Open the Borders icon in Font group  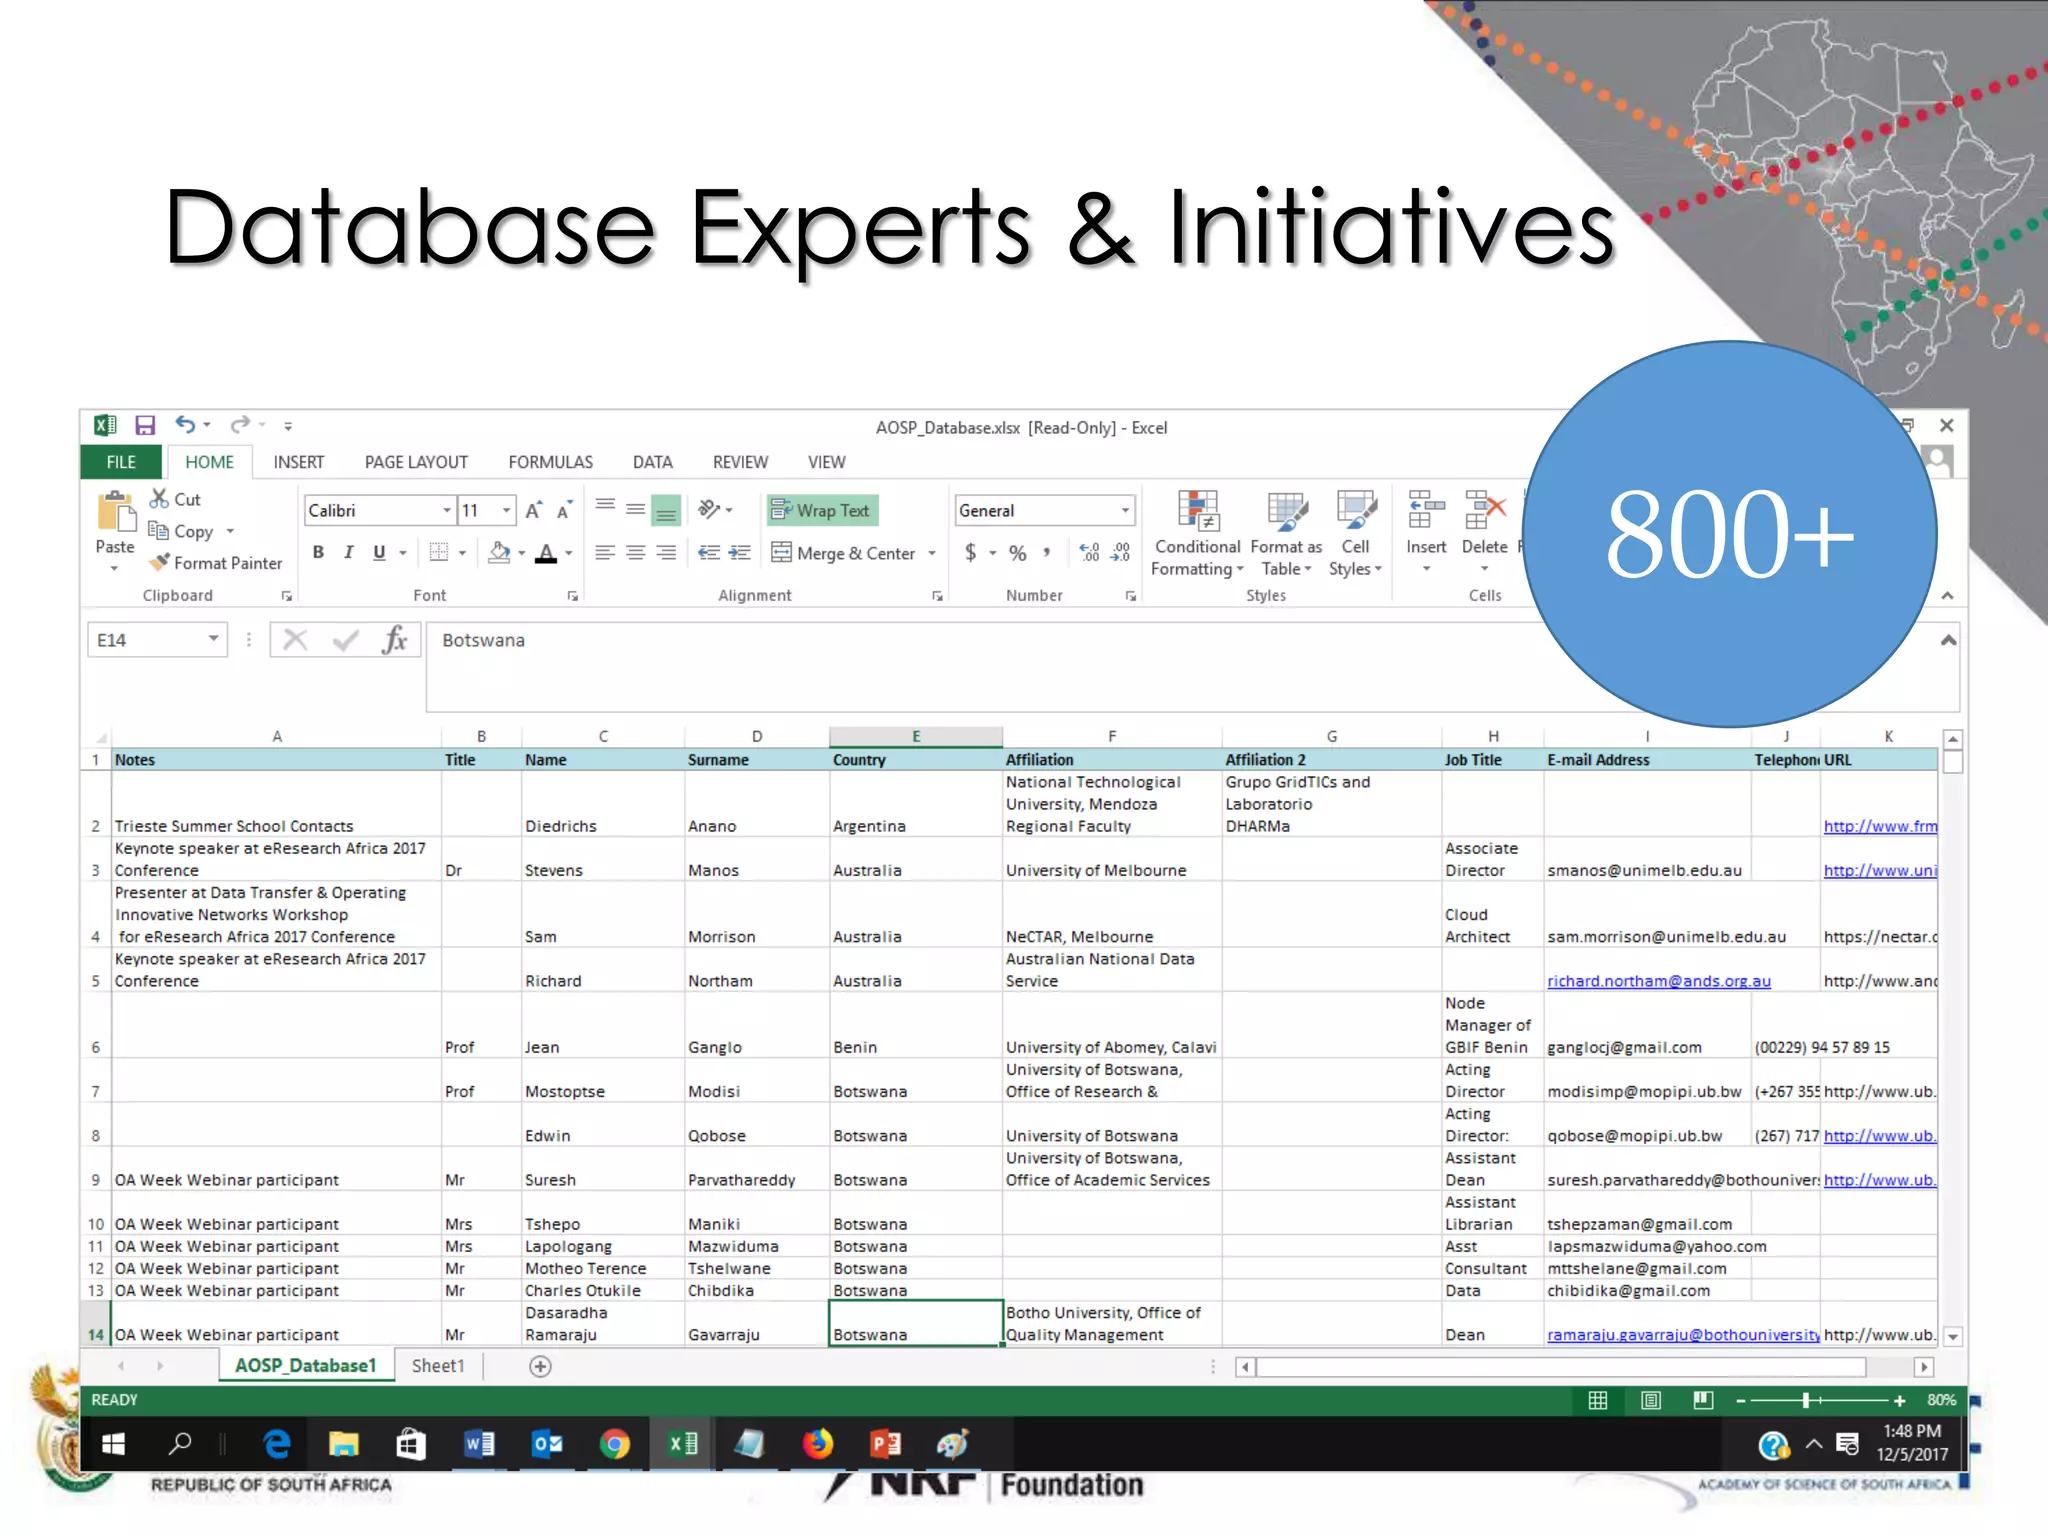[x=439, y=552]
